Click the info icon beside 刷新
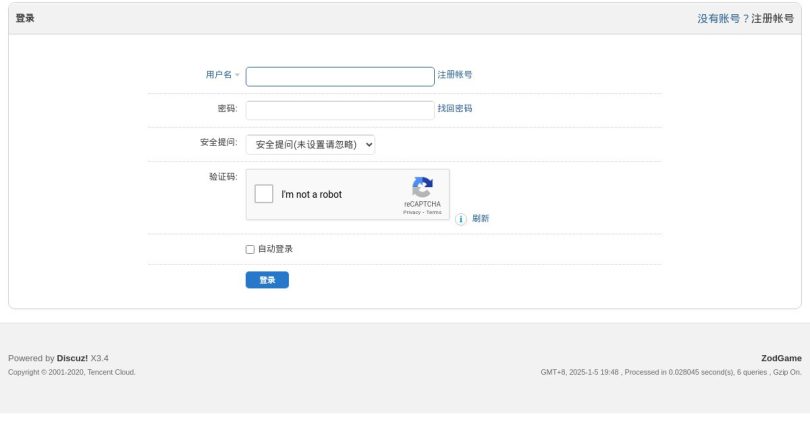This screenshot has height=424, width=810. pos(461,219)
